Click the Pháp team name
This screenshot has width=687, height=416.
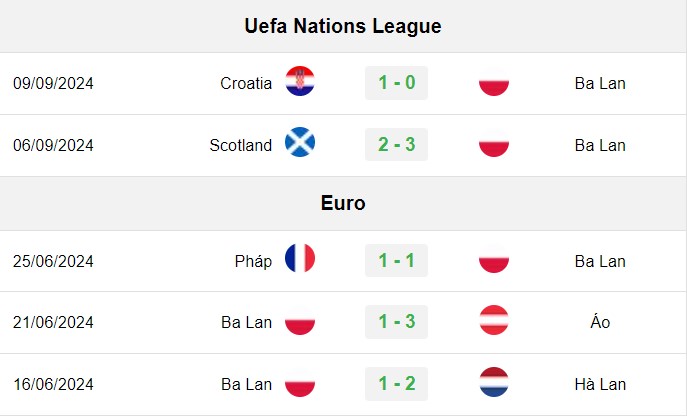tap(253, 262)
